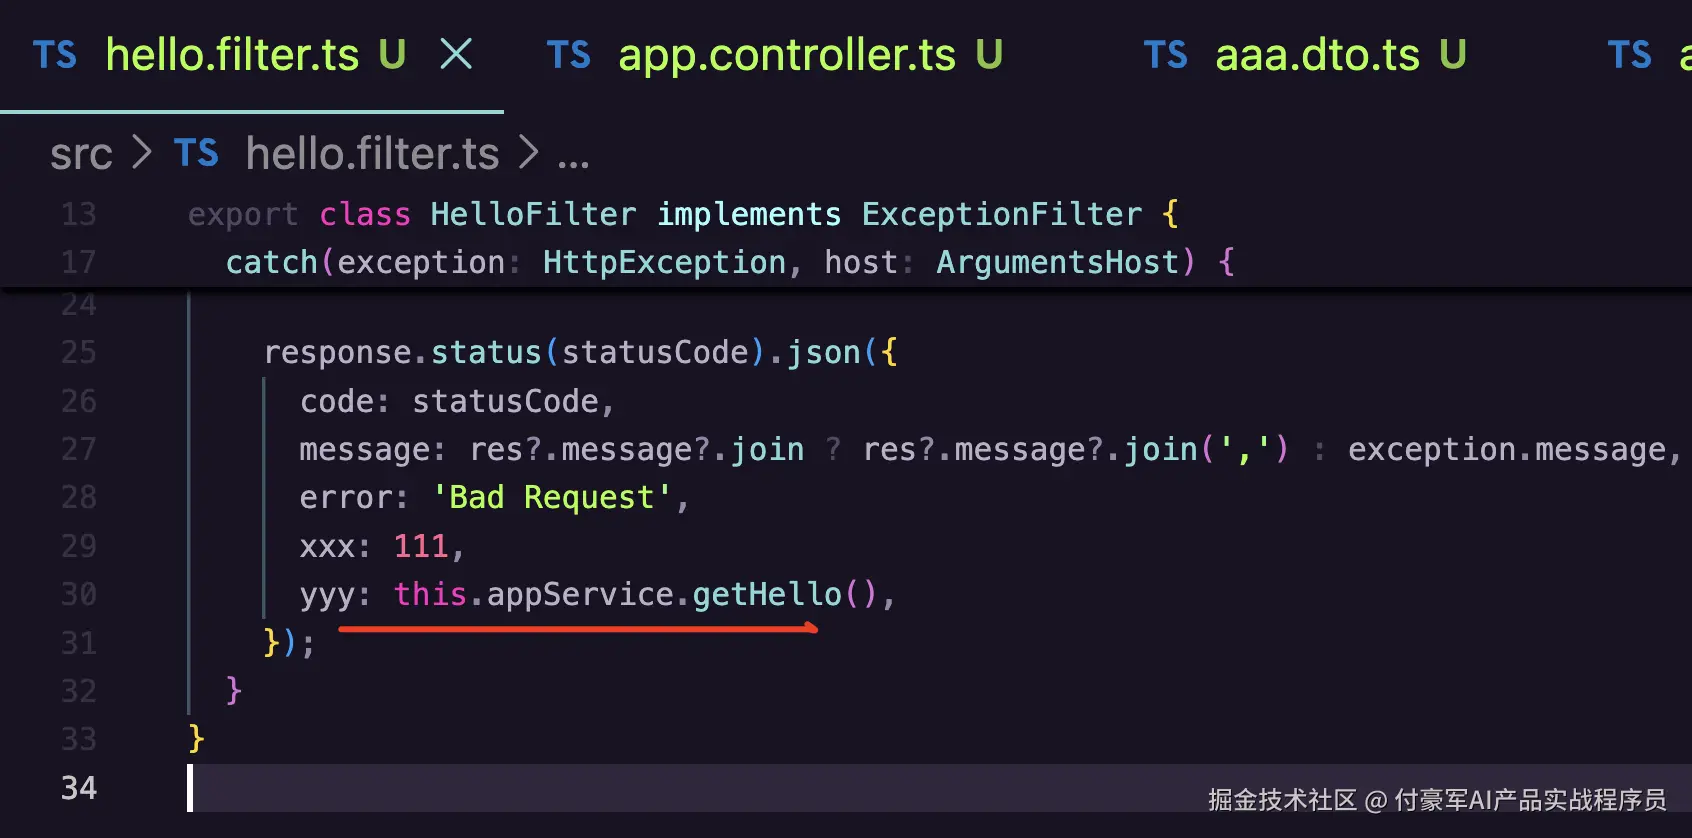This screenshot has height=838, width=1692.
Task: Expand the chevron after src breadcrumb
Action: click(x=142, y=153)
